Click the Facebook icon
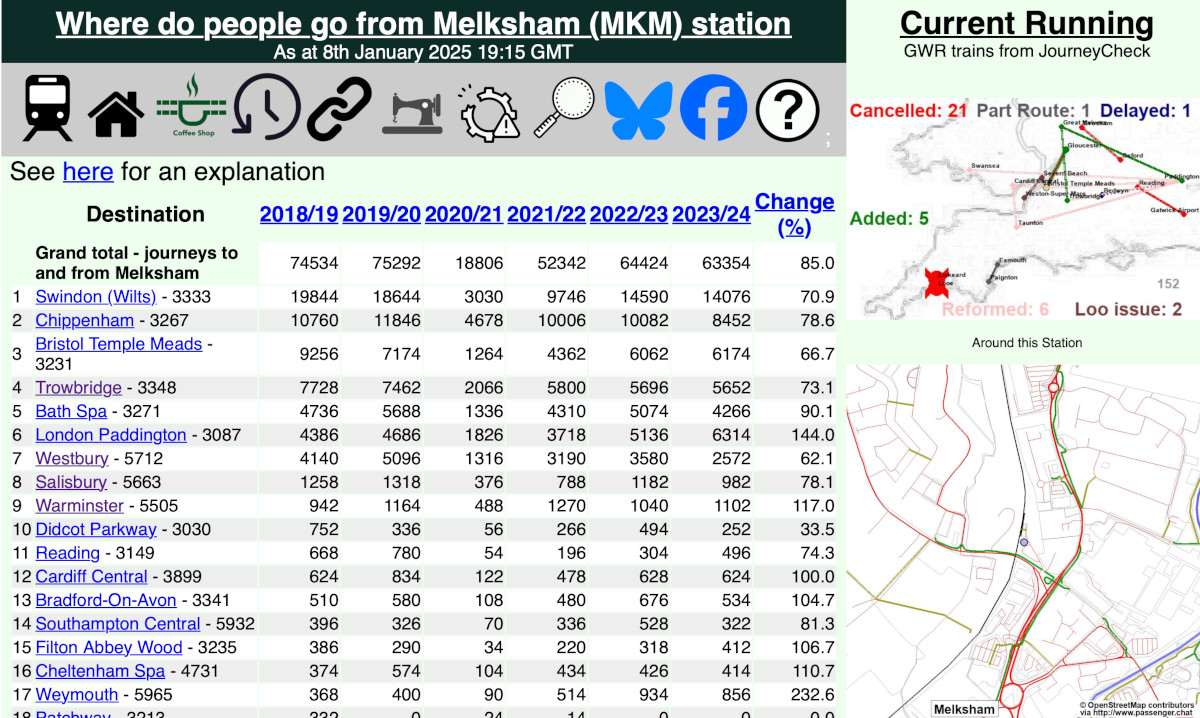1200x718 pixels. tap(713, 108)
